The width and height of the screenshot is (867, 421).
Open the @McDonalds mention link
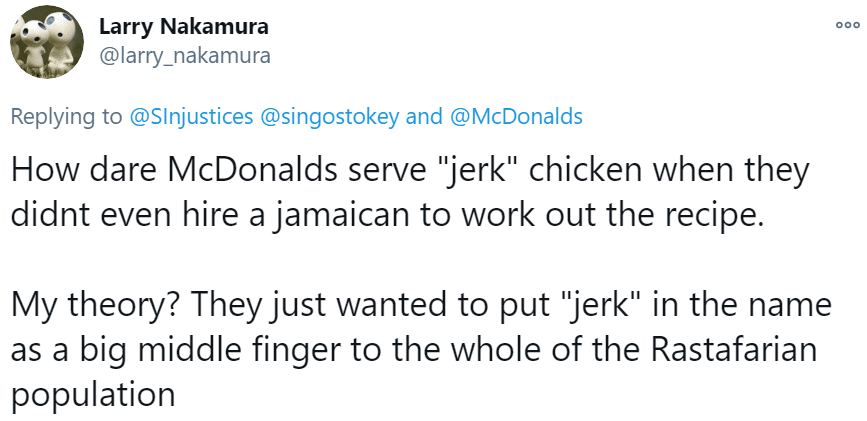click(517, 116)
